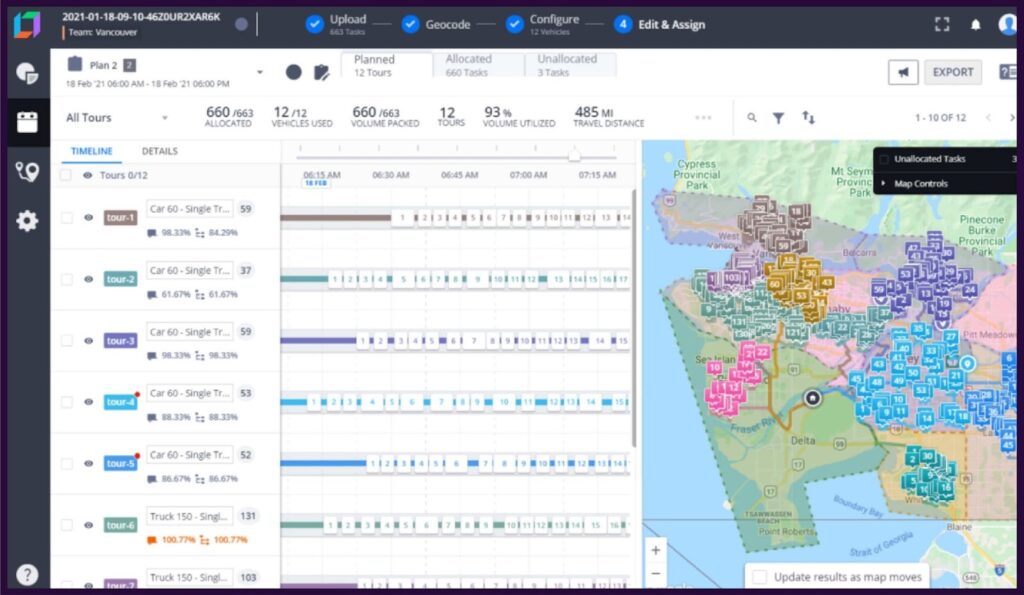Toggle the eye visibility icon for tour-1
This screenshot has height=595, width=1024.
[x=88, y=218]
